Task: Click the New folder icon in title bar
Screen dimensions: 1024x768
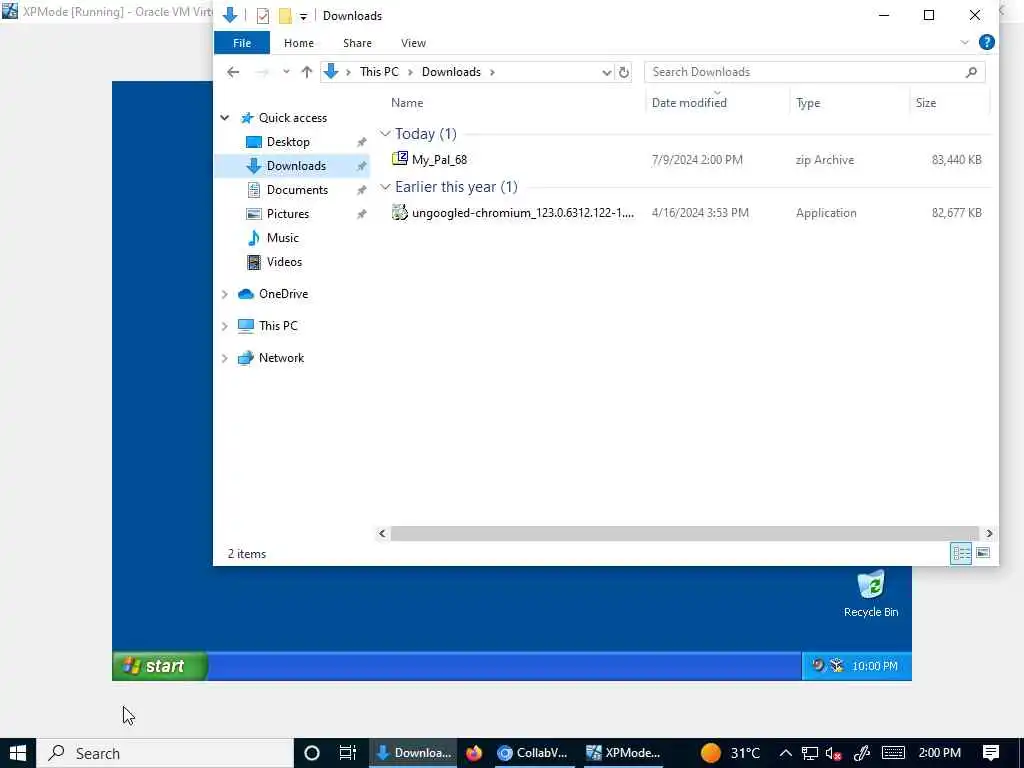Action: point(285,16)
